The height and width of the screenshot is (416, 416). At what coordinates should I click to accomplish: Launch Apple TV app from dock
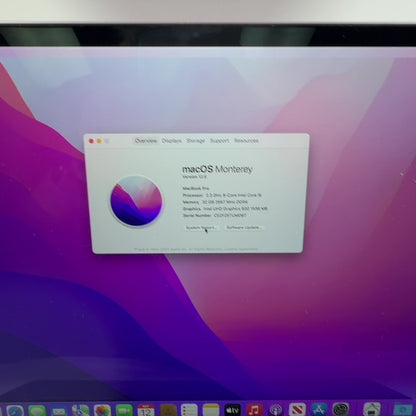(x=232, y=410)
